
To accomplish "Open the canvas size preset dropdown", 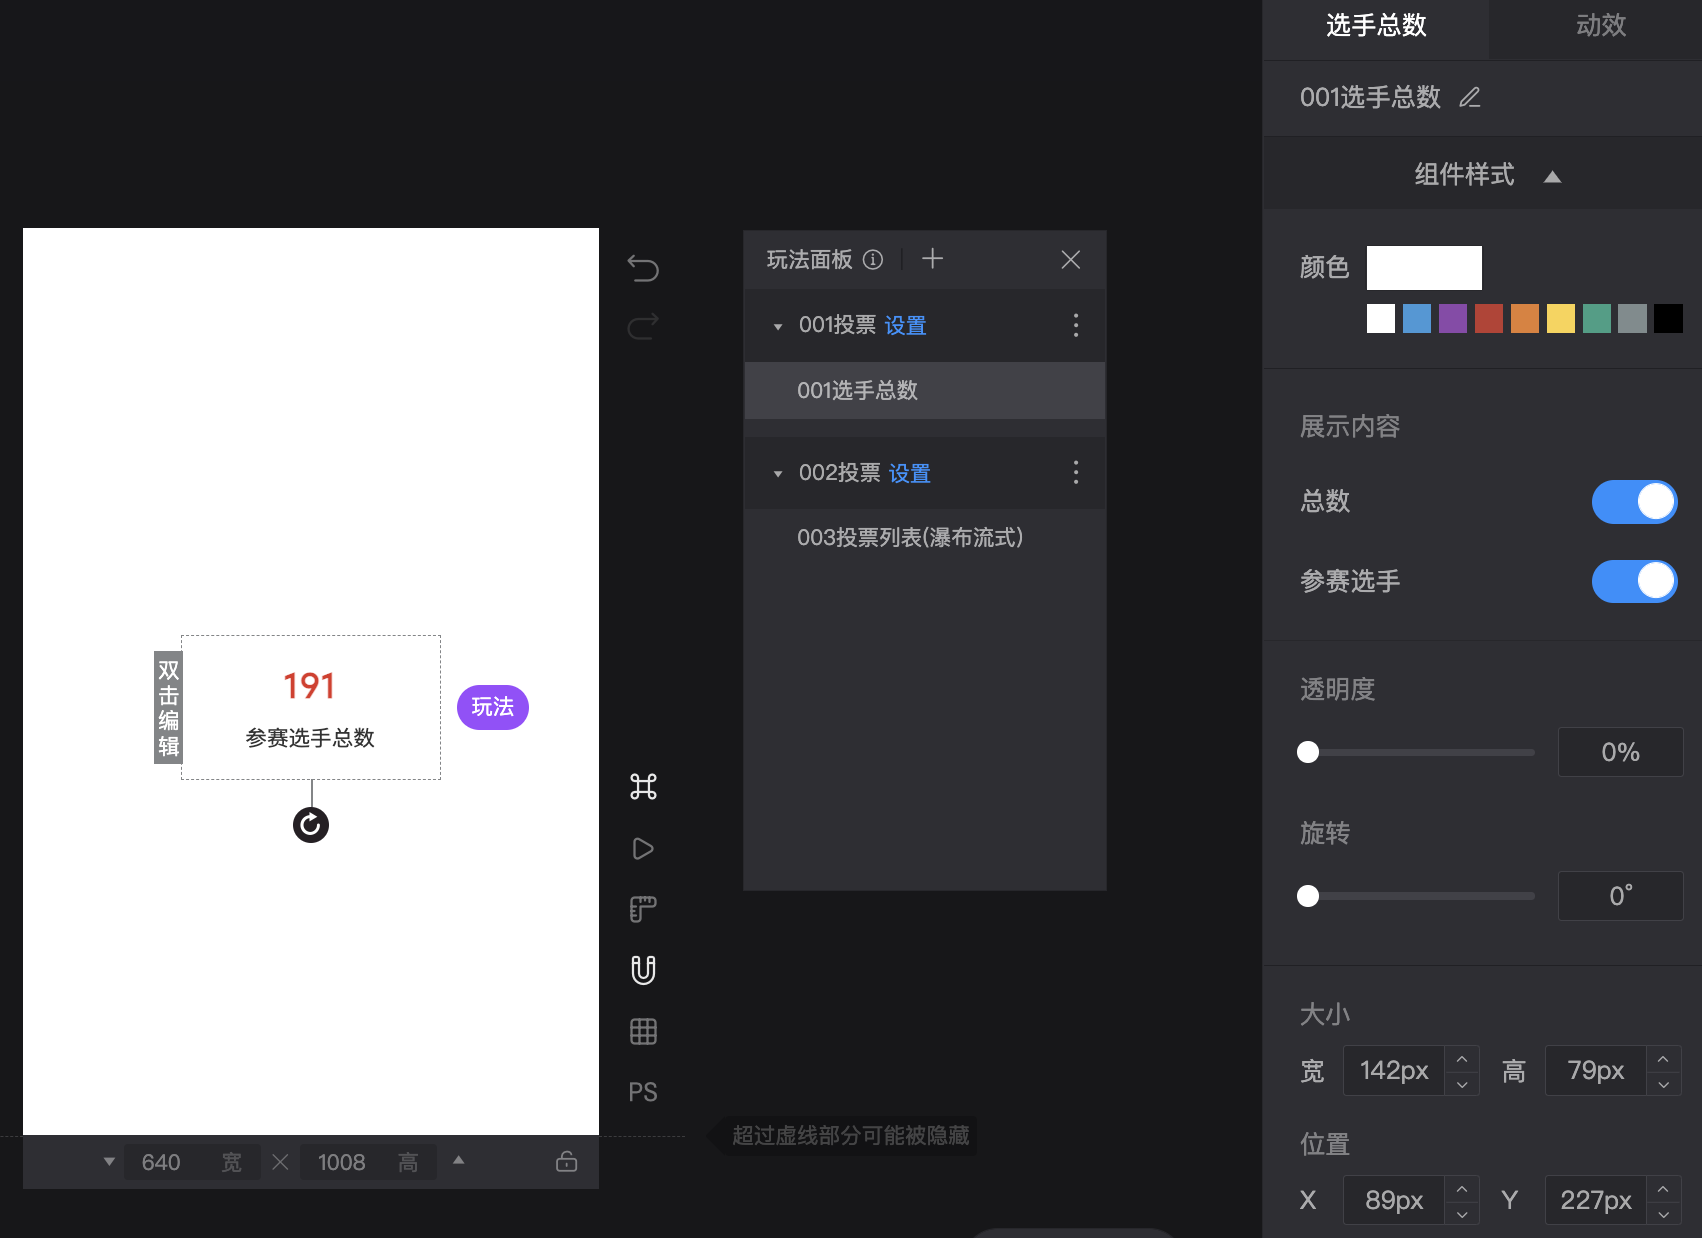I will pos(109,1161).
